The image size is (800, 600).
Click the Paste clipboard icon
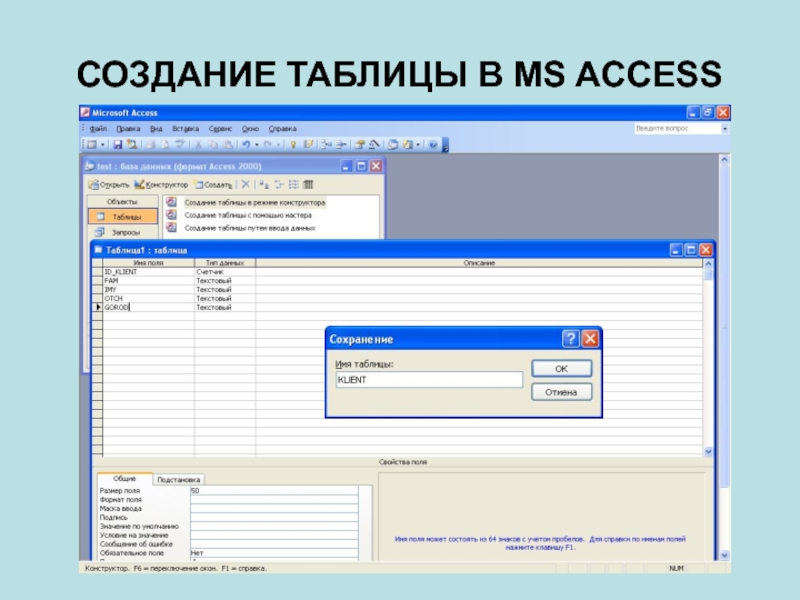(228, 145)
